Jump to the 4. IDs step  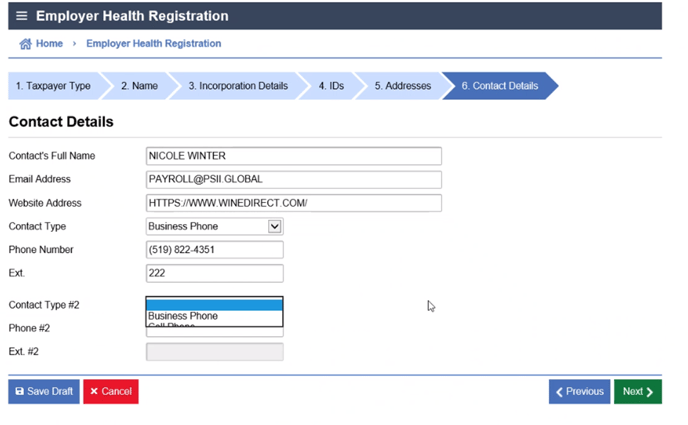[331, 86]
